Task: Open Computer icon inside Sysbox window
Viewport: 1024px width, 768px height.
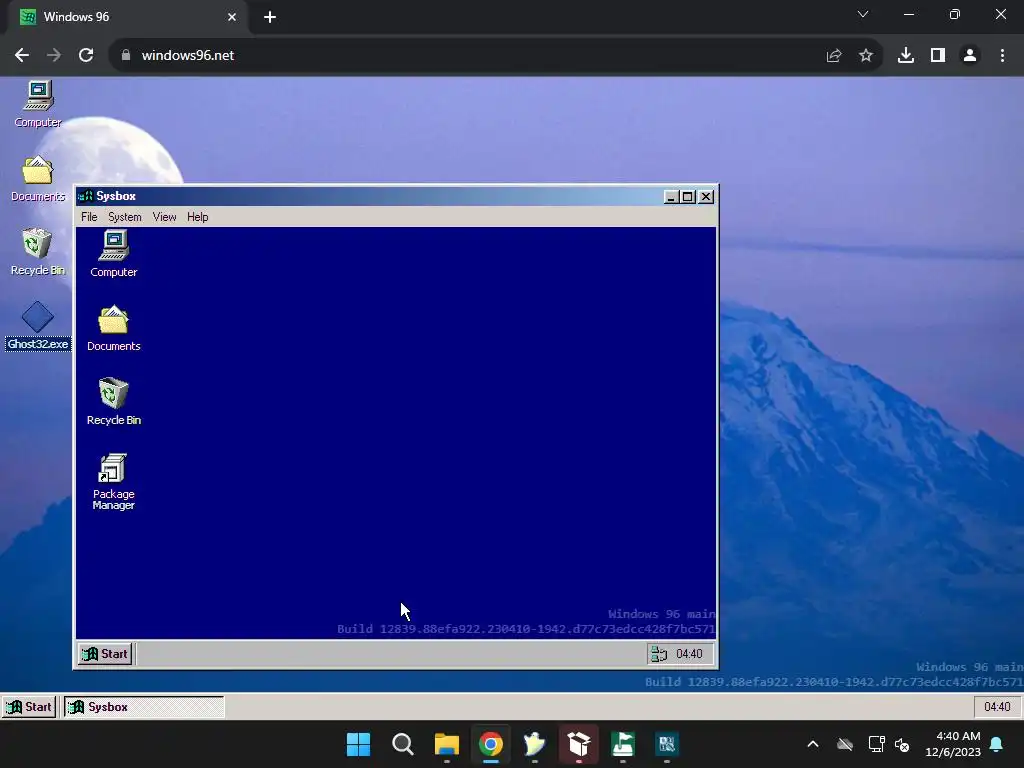Action: point(114,254)
